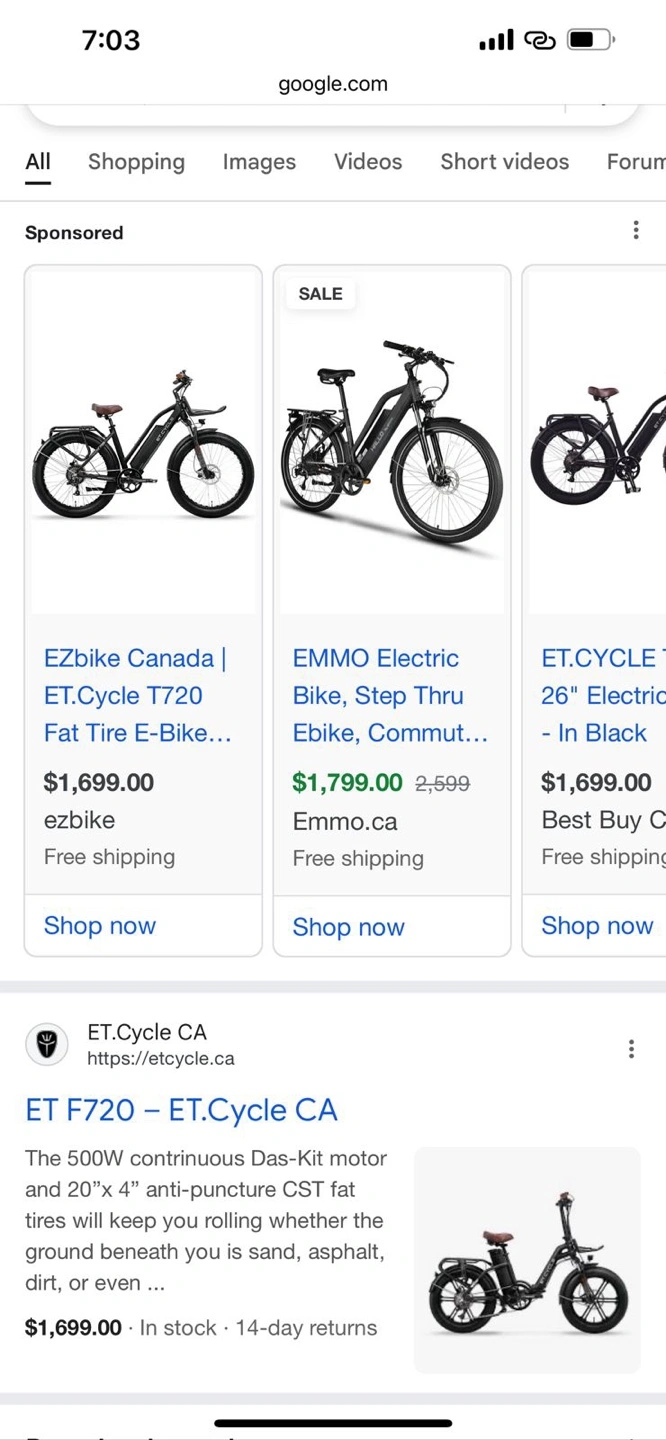The height and width of the screenshot is (1440, 666).
Task: Click the ET.Cycle CA site favicon
Action: 47,1045
